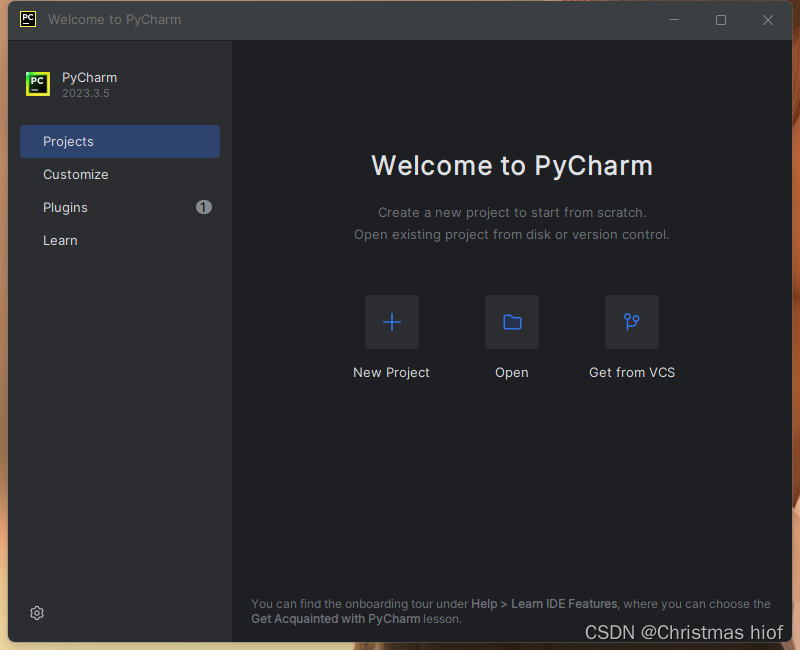Close the PyCharm welcome window

pyautogui.click(x=767, y=20)
